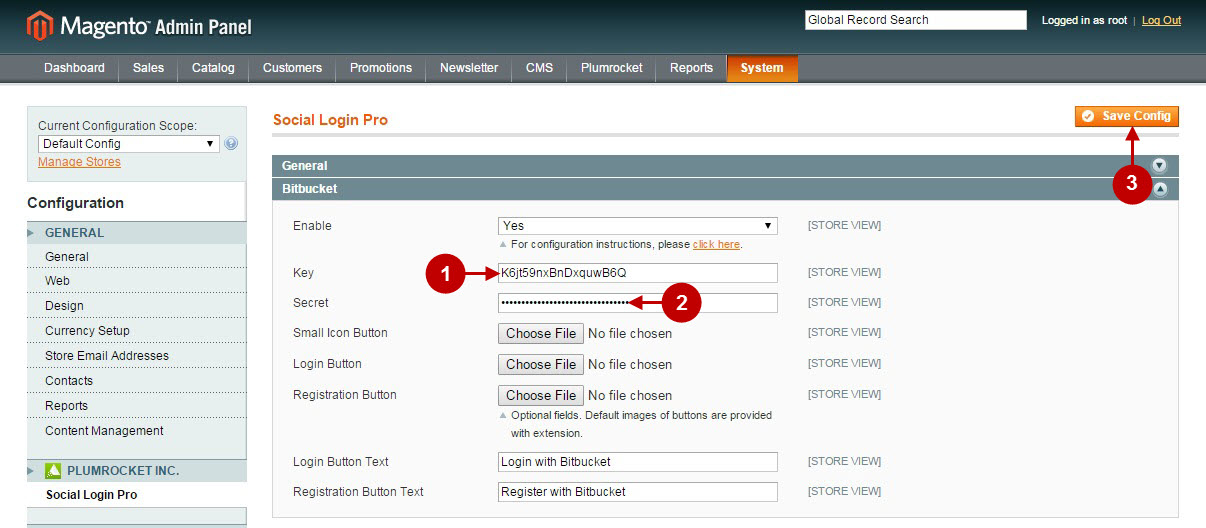Viewport: 1206px width, 528px height.
Task: Open the Catalog menu
Action: pos(213,68)
